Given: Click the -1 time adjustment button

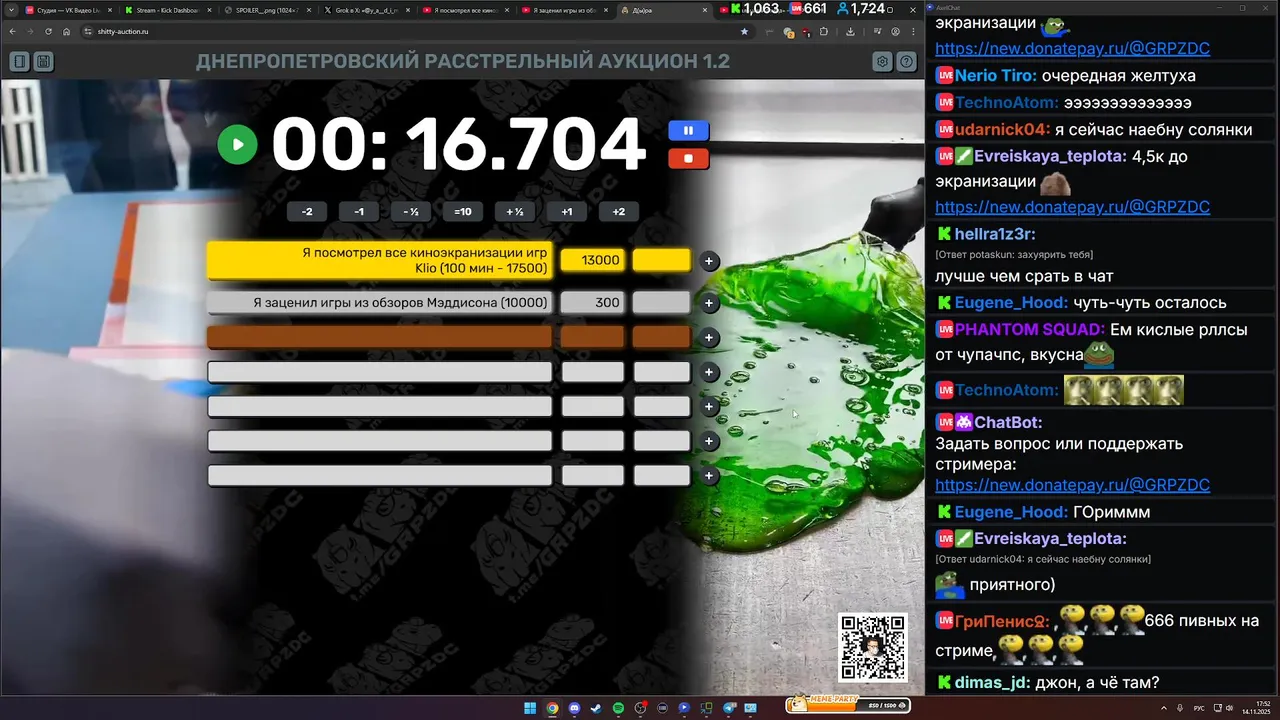Looking at the screenshot, I should [x=359, y=212].
